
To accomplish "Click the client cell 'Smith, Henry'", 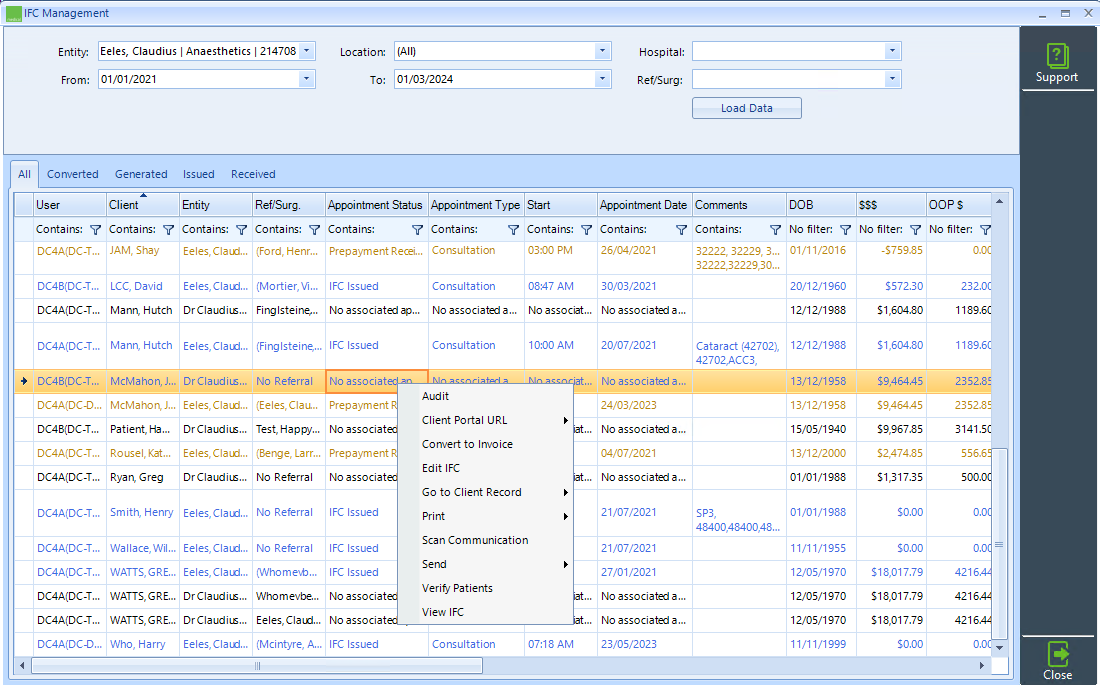I will [x=142, y=512].
